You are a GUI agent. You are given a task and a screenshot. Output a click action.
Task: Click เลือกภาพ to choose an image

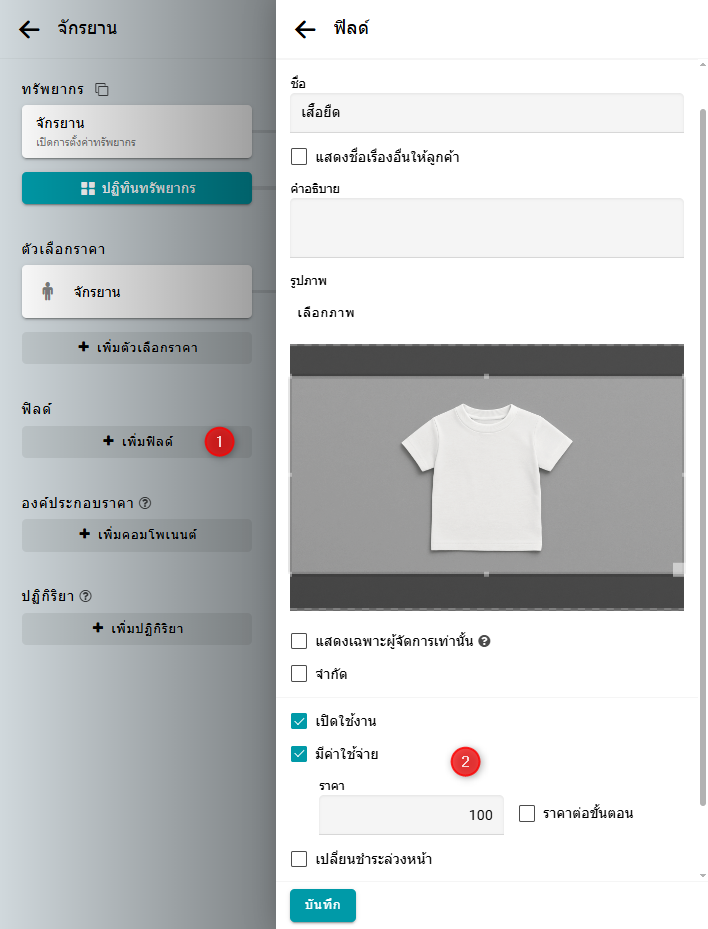[x=326, y=313]
